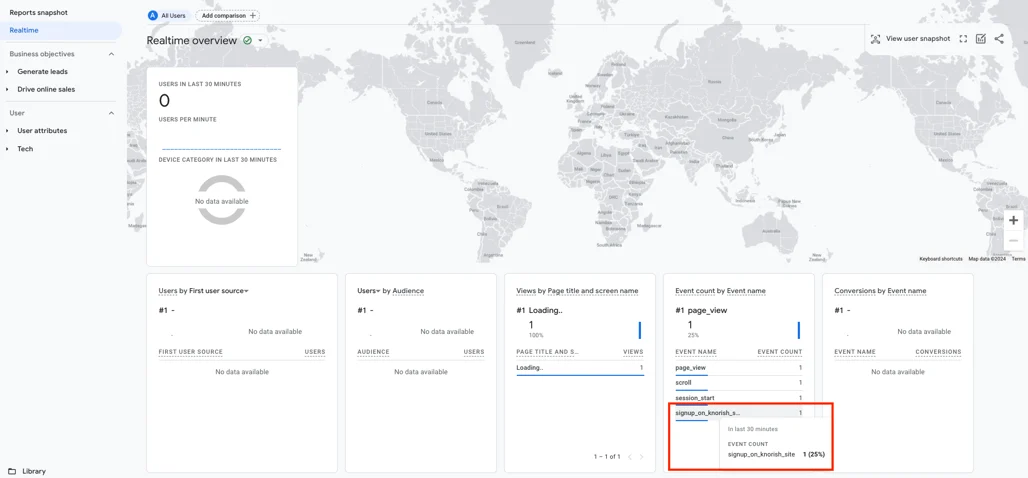
Task: Click the Add comparison button
Action: click(x=228, y=16)
